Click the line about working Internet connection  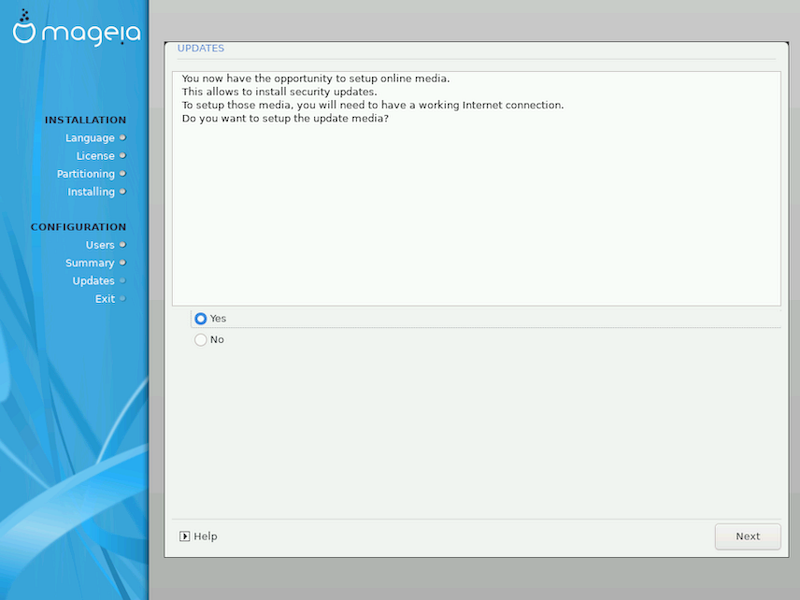click(x=373, y=105)
